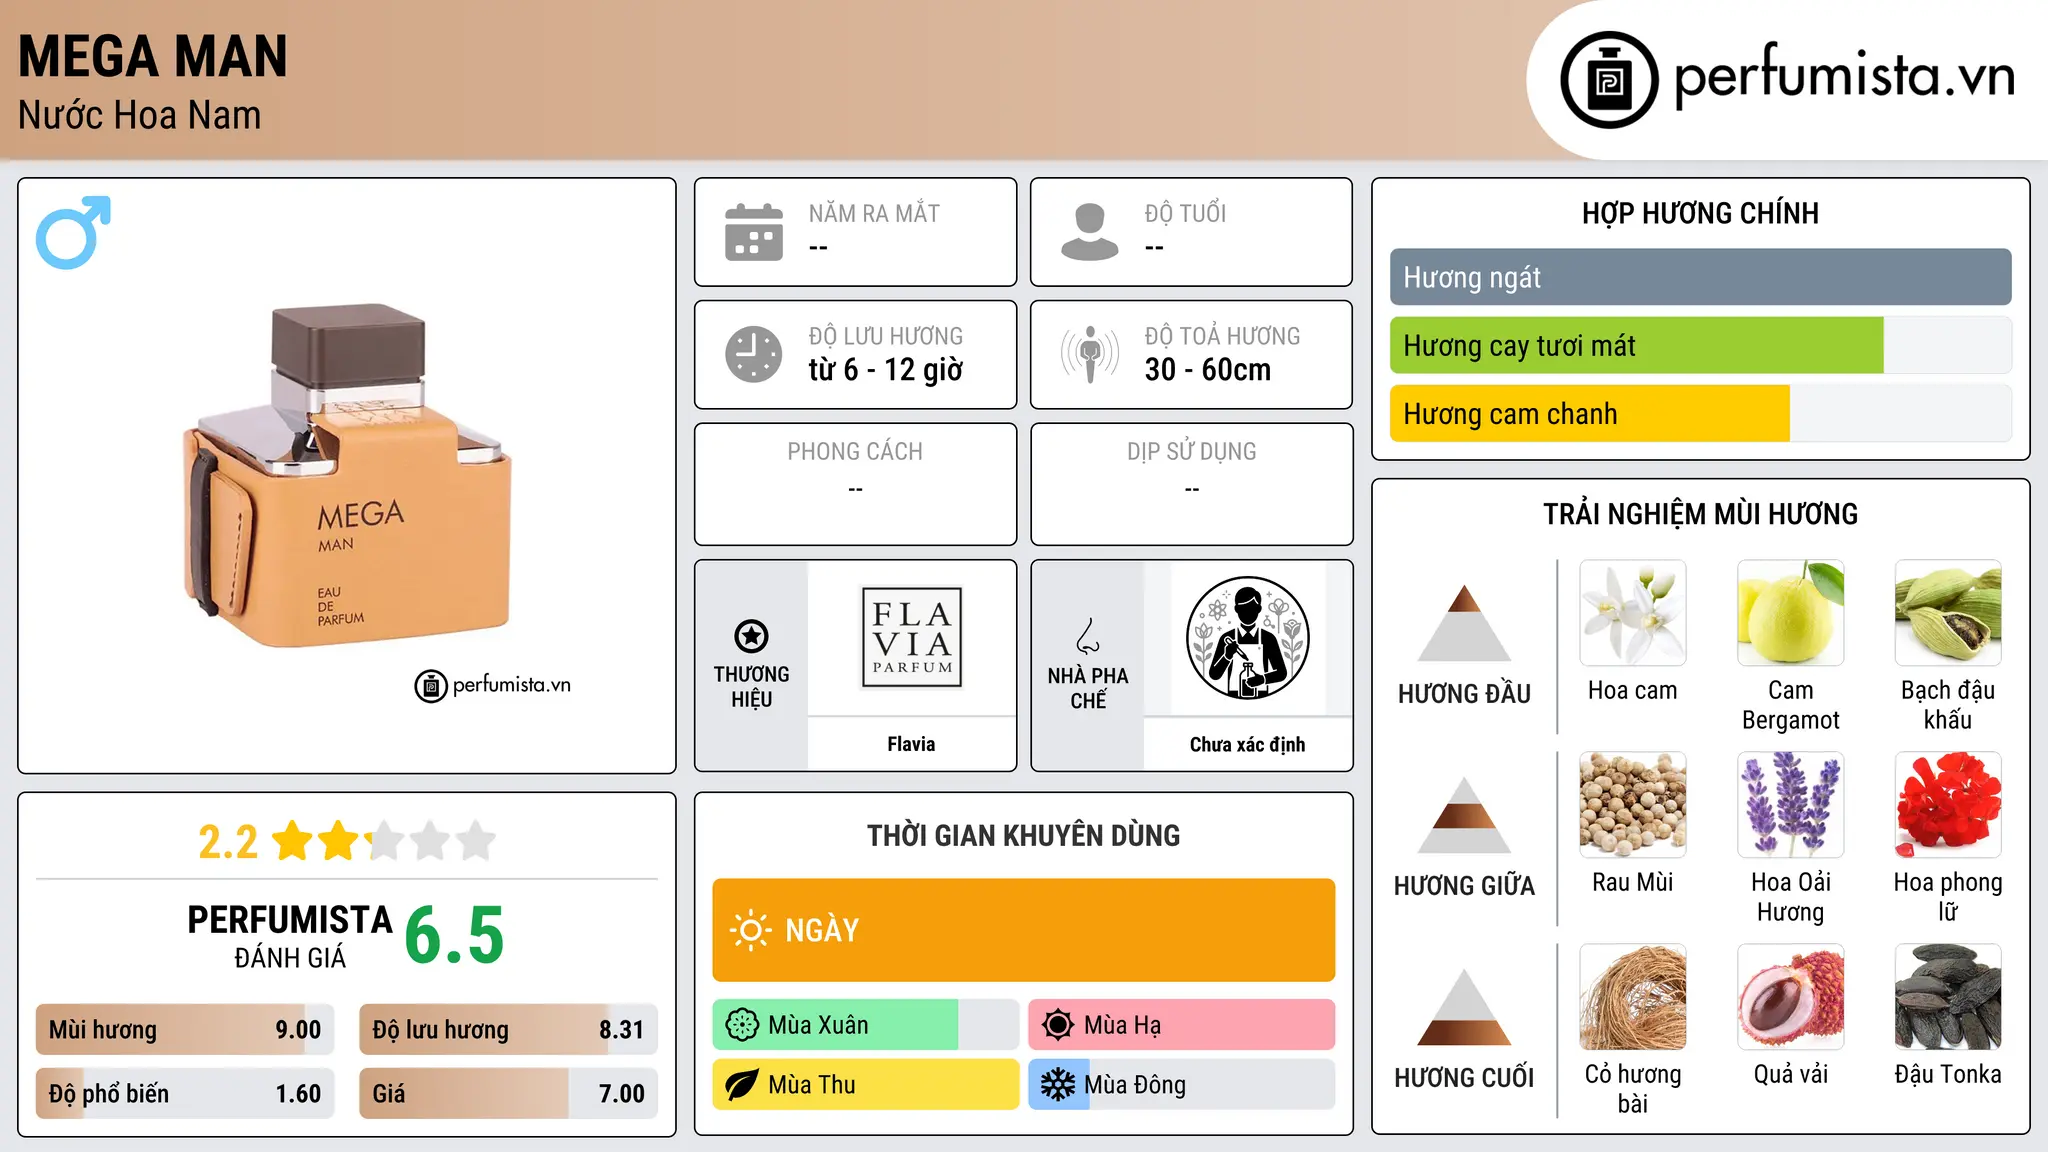Image resolution: width=2048 pixels, height=1152 pixels.
Task: Click the Rau Mùi note label
Action: coord(1633,882)
